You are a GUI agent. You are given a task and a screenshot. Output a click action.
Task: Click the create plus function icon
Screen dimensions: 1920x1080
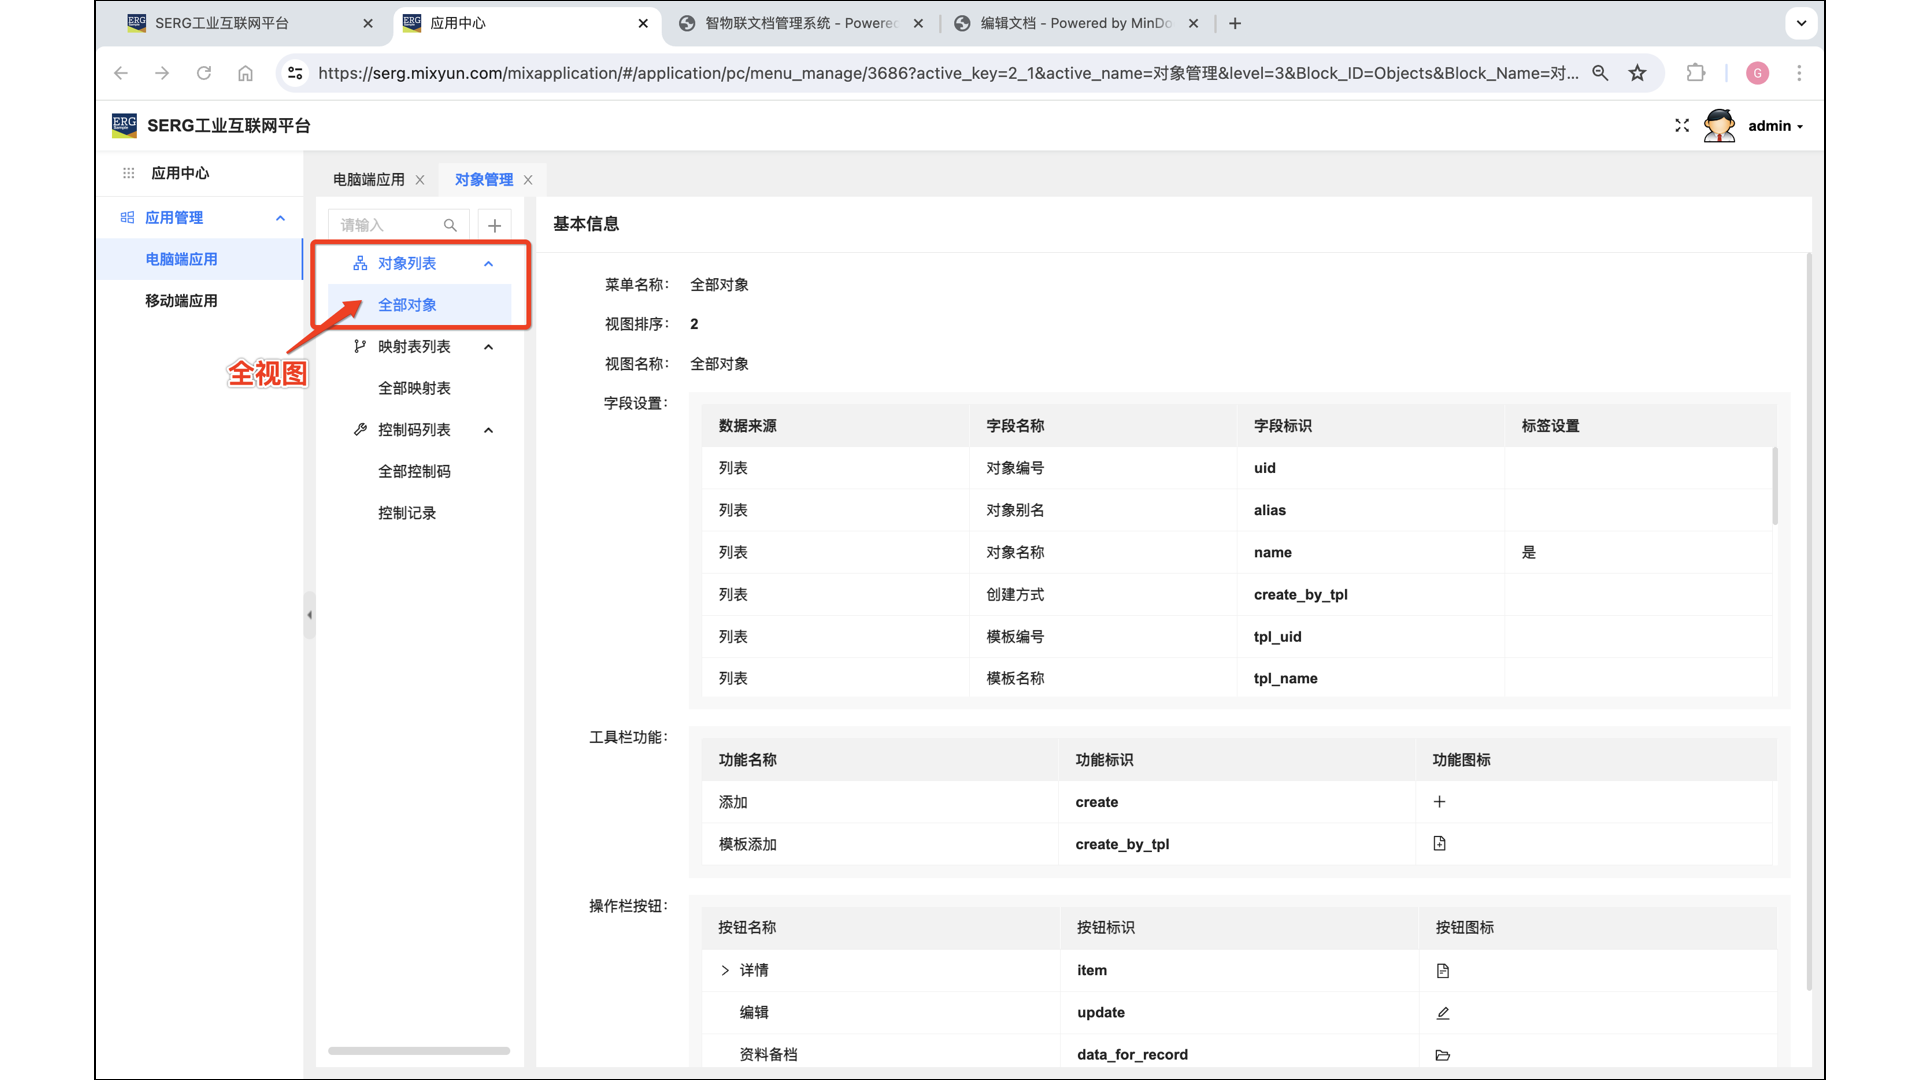coord(1439,802)
